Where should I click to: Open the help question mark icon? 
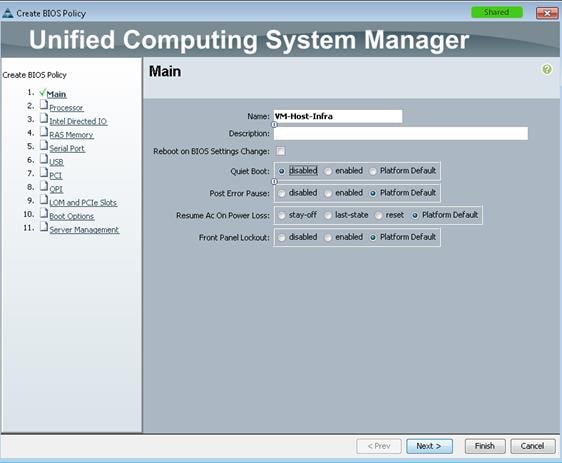(x=547, y=69)
